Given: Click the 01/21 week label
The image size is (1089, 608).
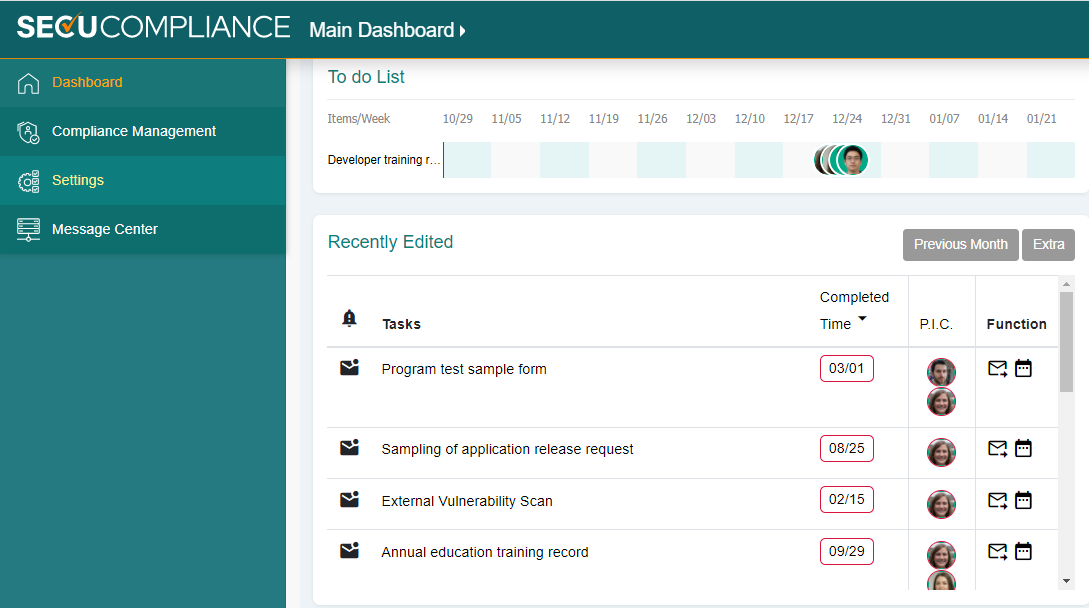Looking at the screenshot, I should (x=1041, y=119).
